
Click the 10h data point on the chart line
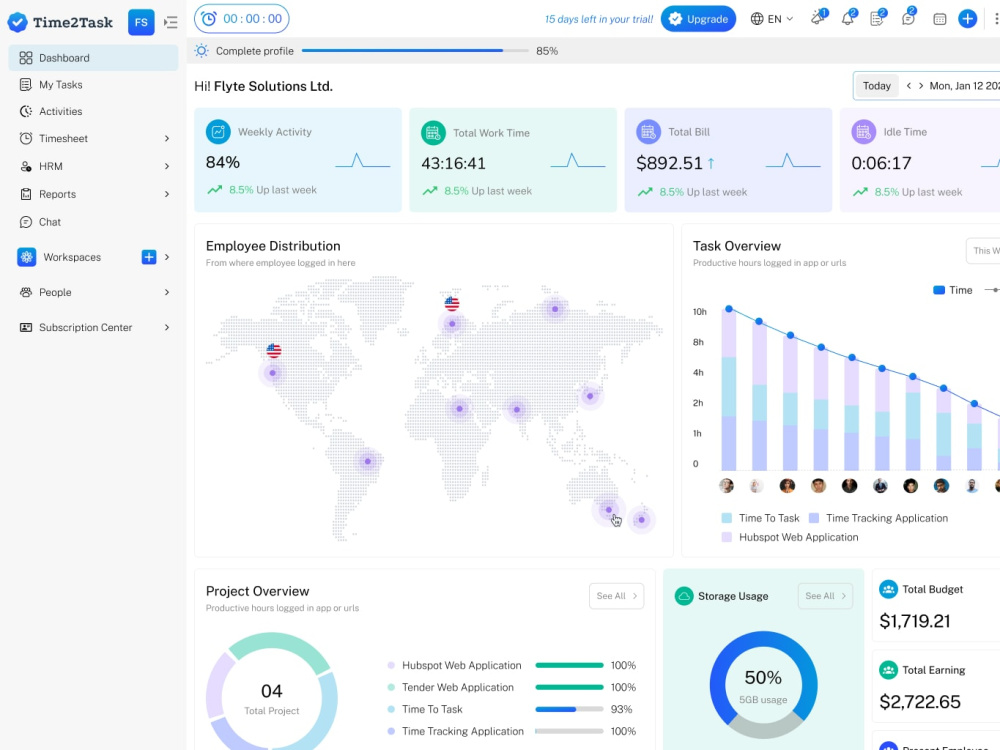click(729, 309)
